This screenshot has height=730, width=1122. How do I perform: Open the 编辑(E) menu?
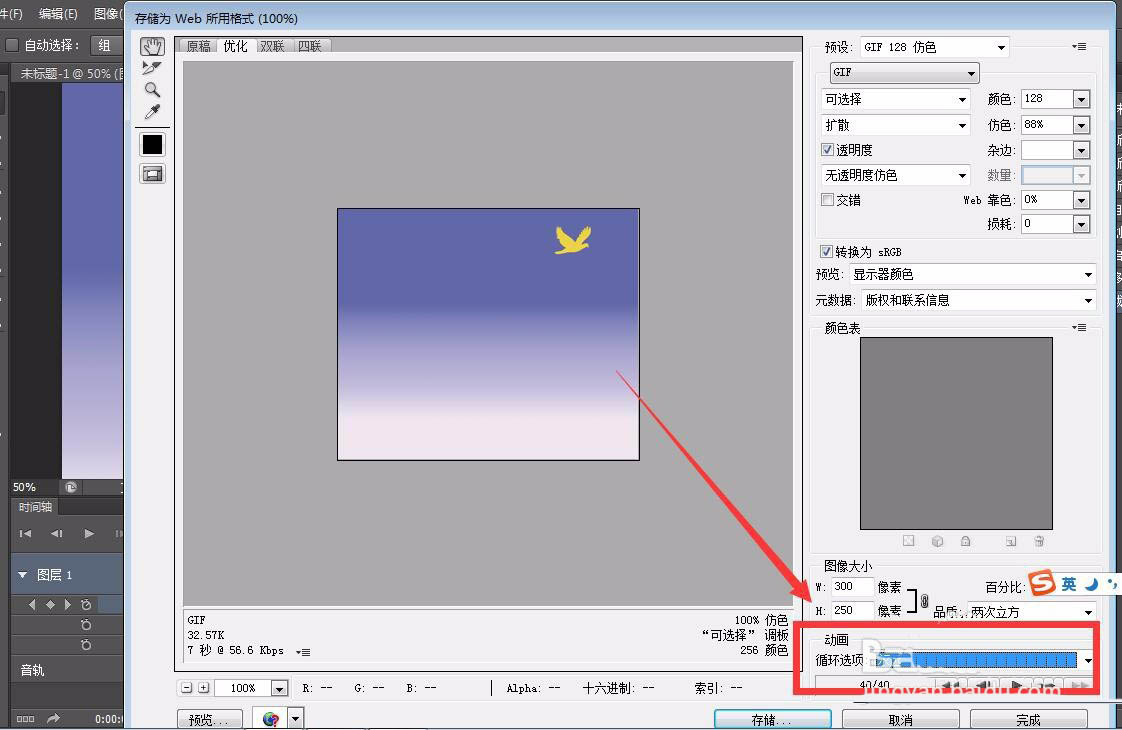tap(58, 14)
